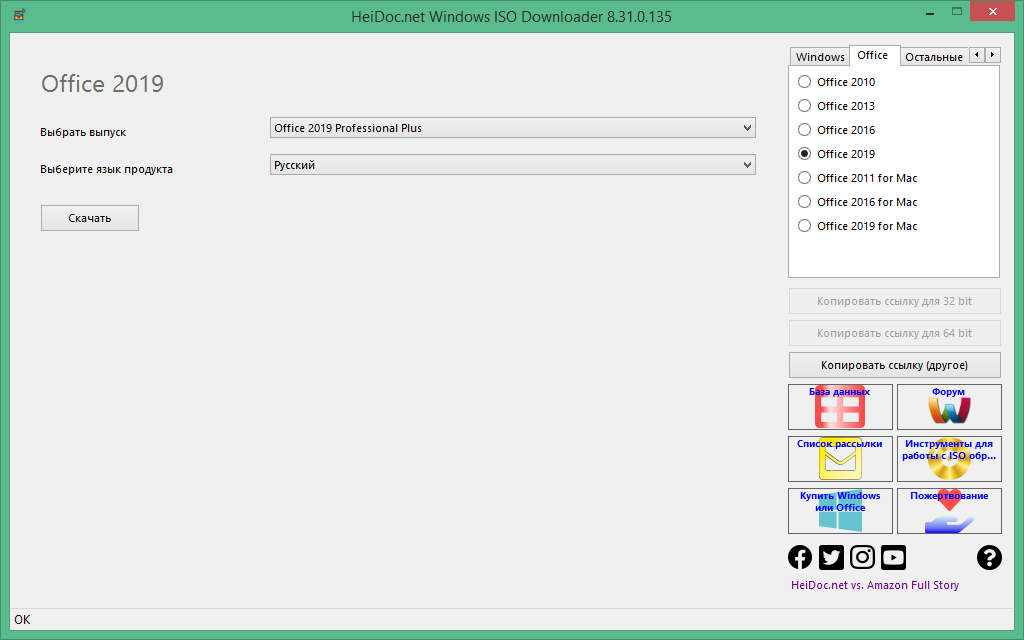The height and width of the screenshot is (640, 1024).
Task: Maximize the ISO Downloader window
Action: [x=957, y=12]
